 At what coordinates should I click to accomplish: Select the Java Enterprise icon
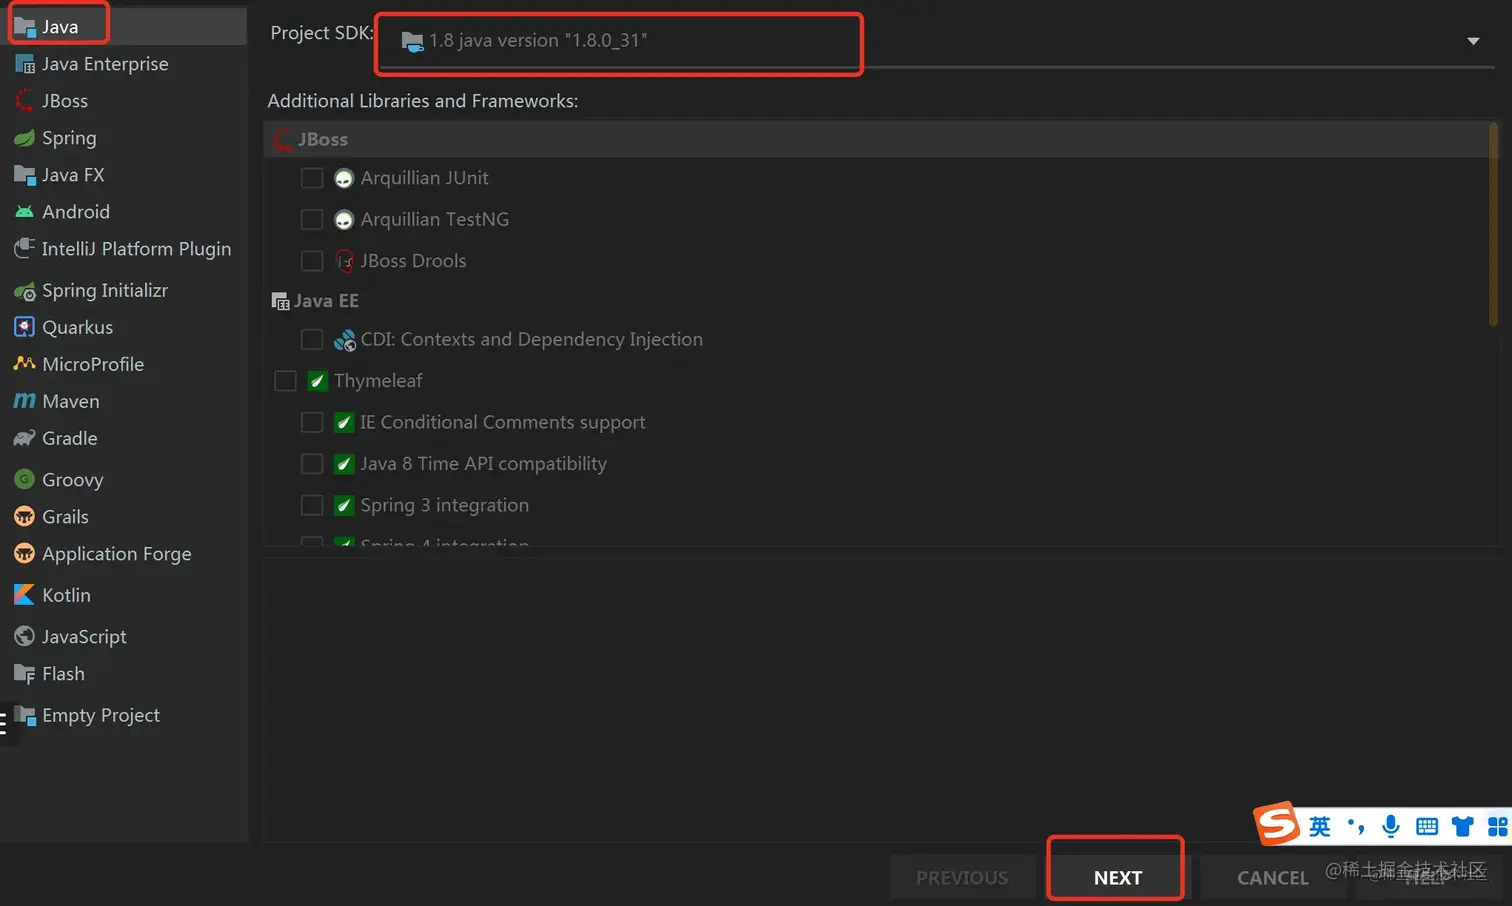[x=24, y=64]
